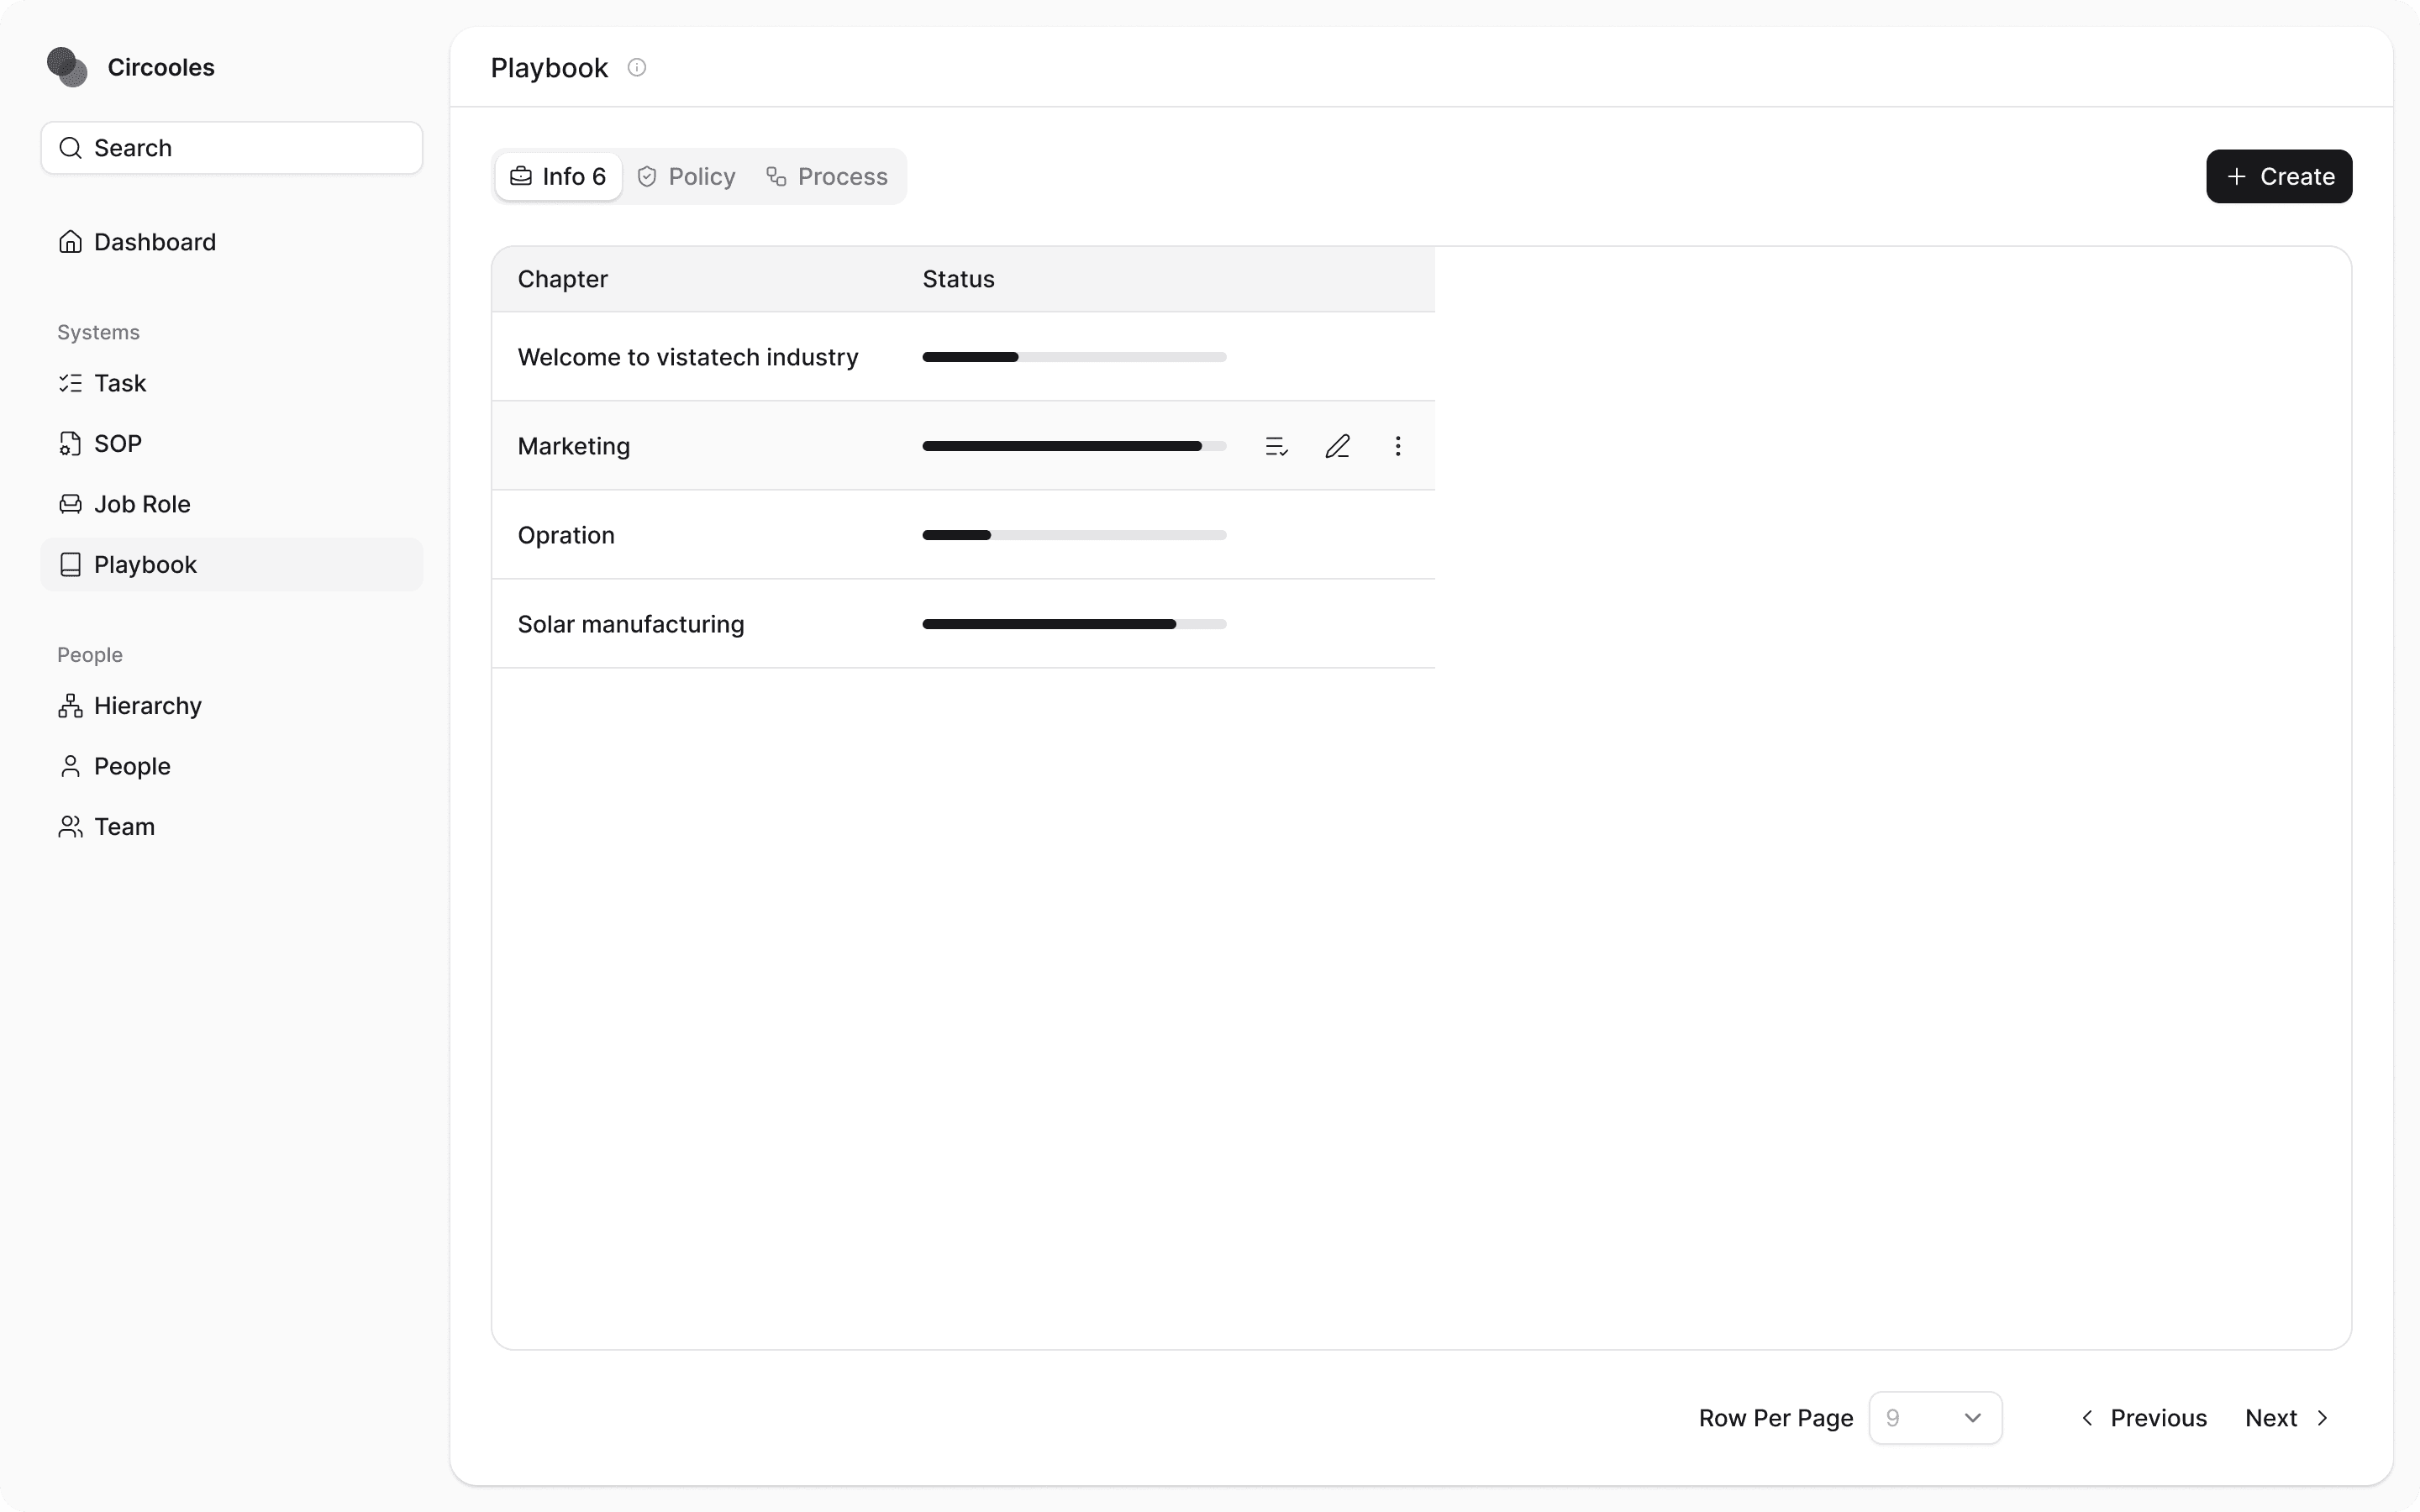Click the Dashboard home icon

(x=70, y=242)
